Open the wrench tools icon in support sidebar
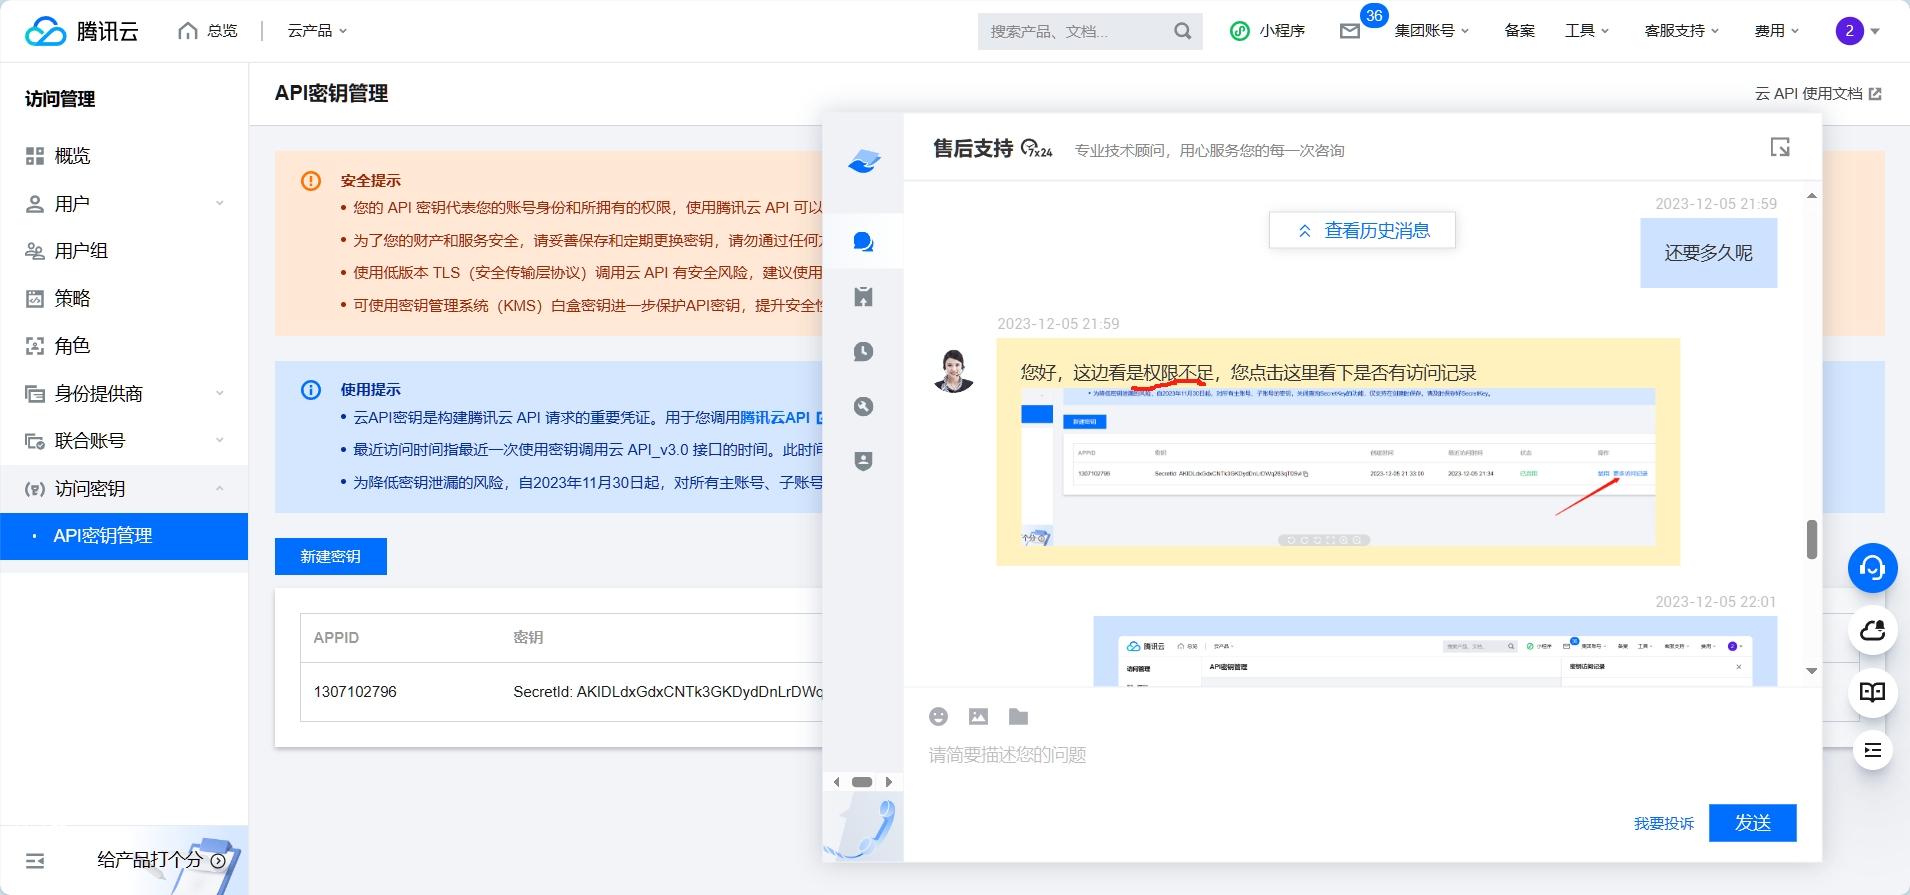Screen dimensions: 1910x895 tap(863, 406)
